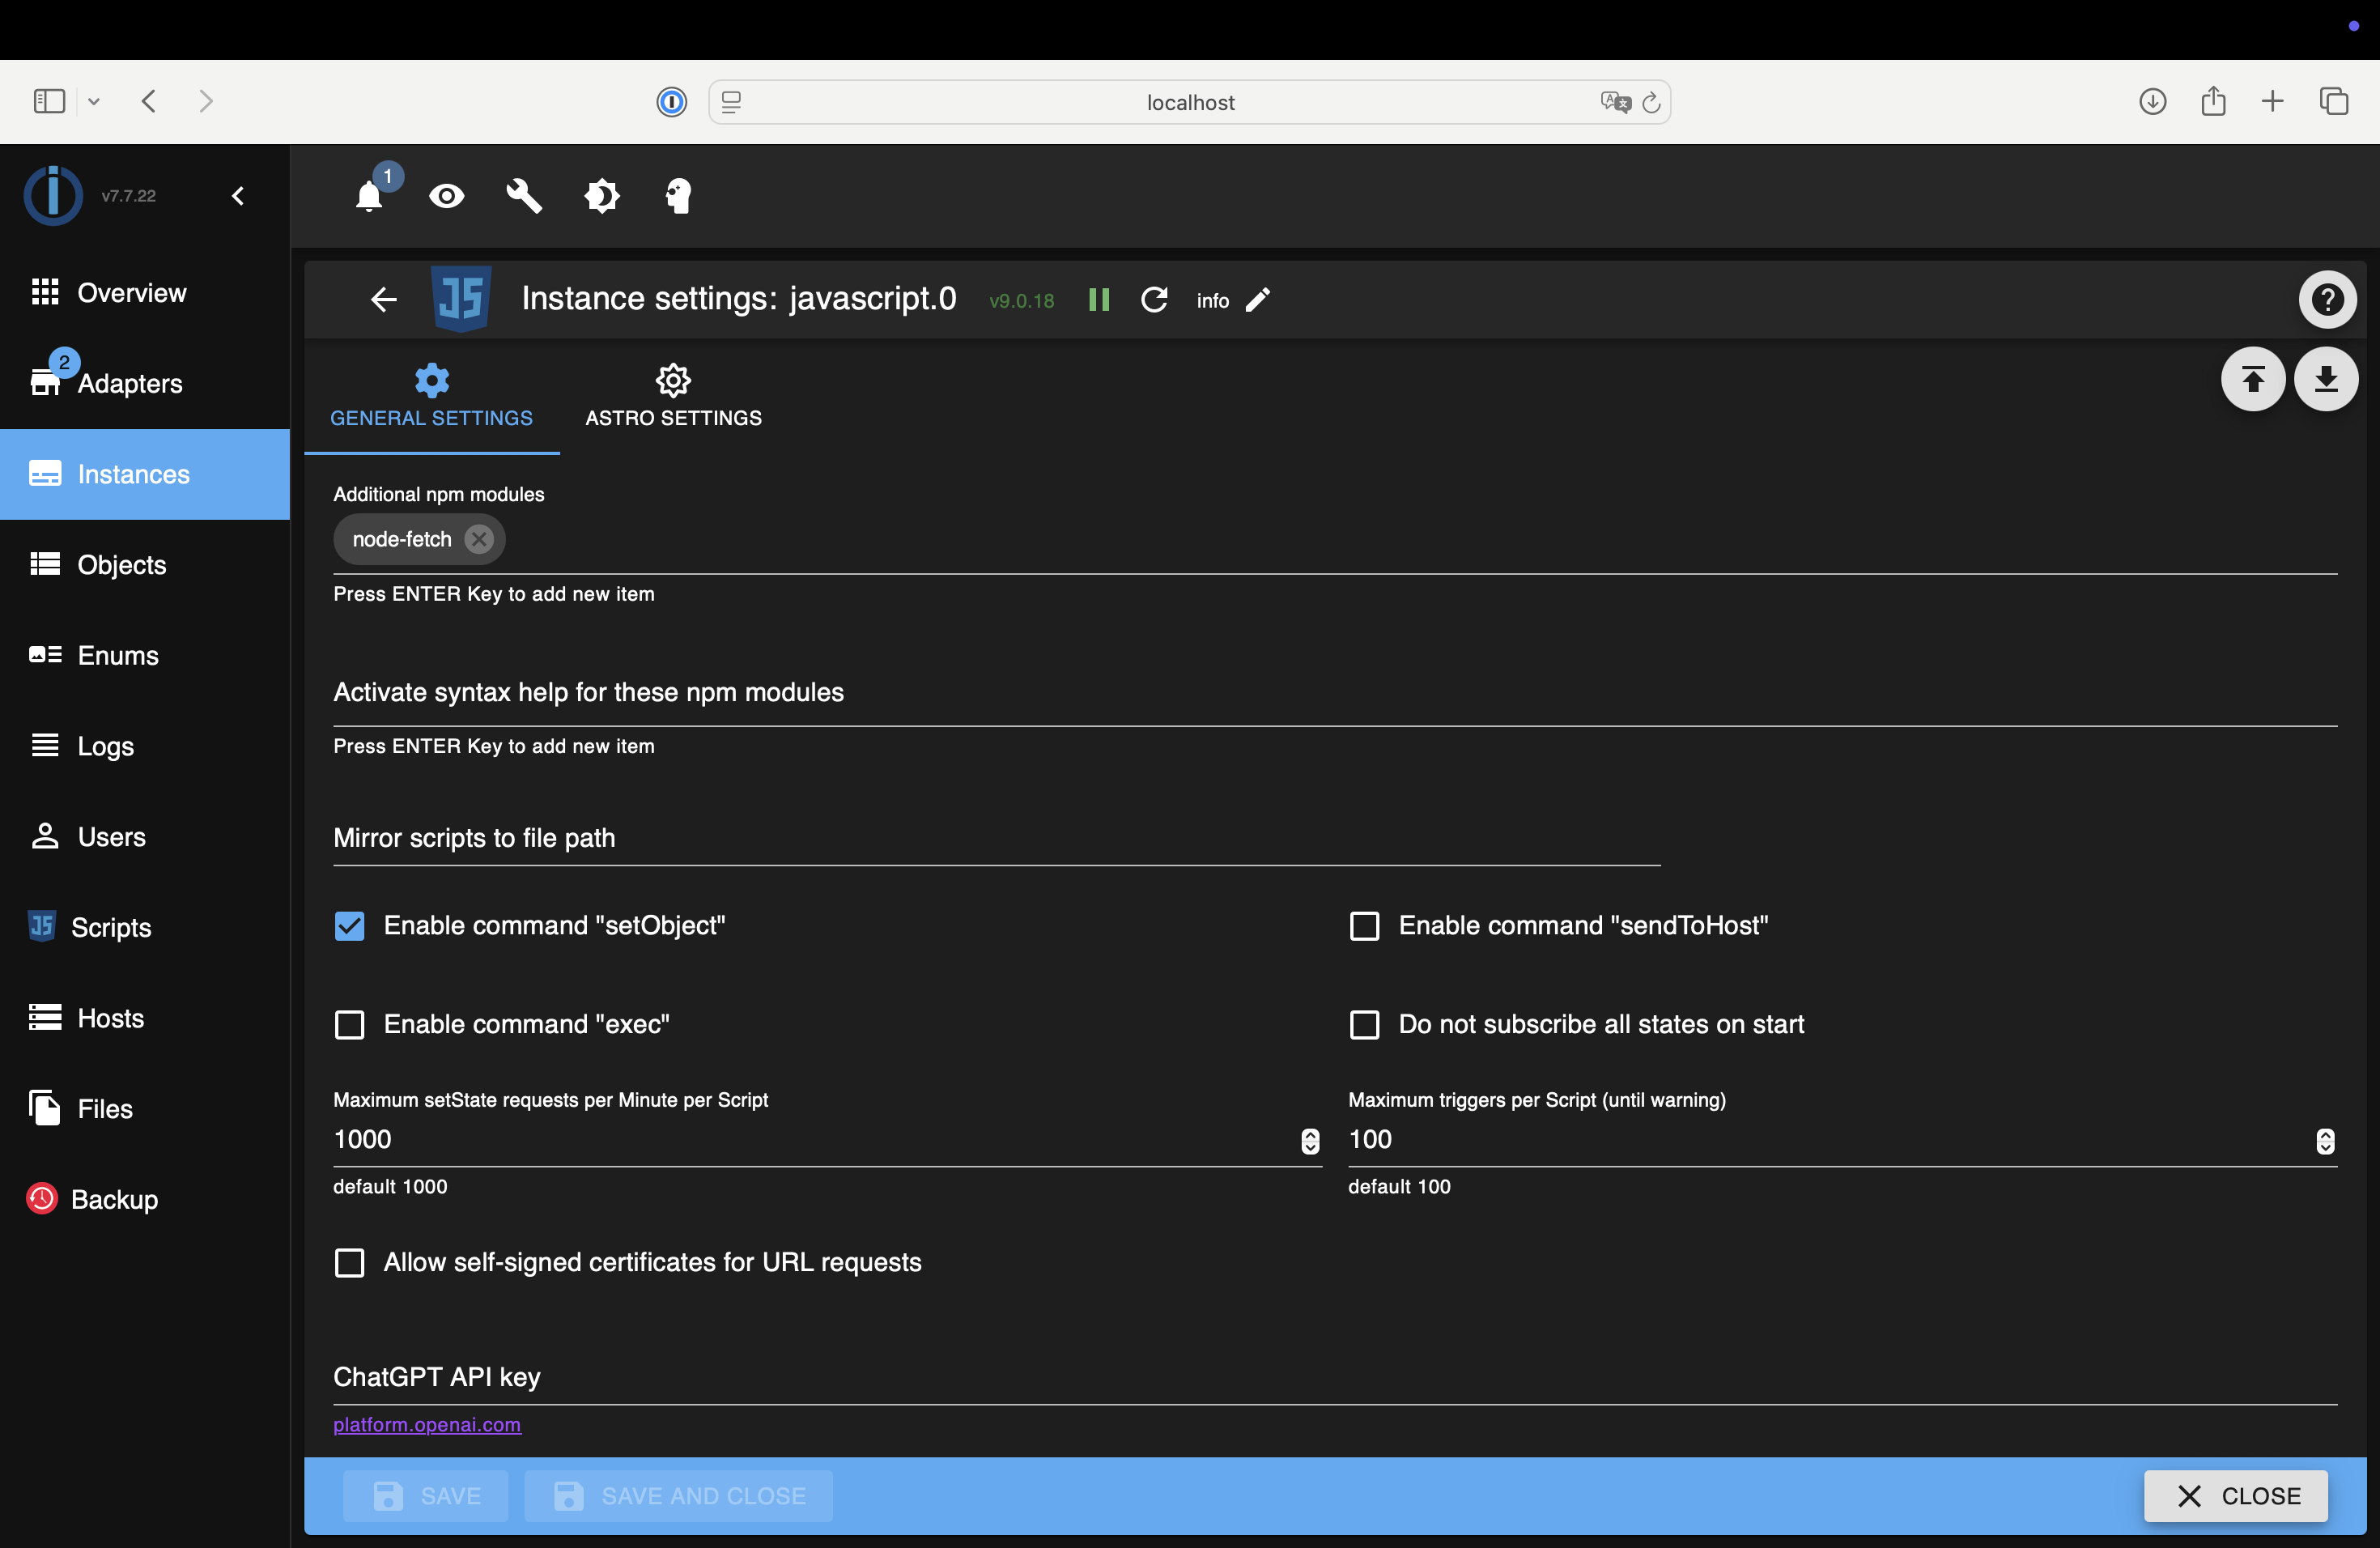Image resolution: width=2380 pixels, height=1548 pixels.
Task: Edit the info log level pencil
Action: click(x=1258, y=300)
